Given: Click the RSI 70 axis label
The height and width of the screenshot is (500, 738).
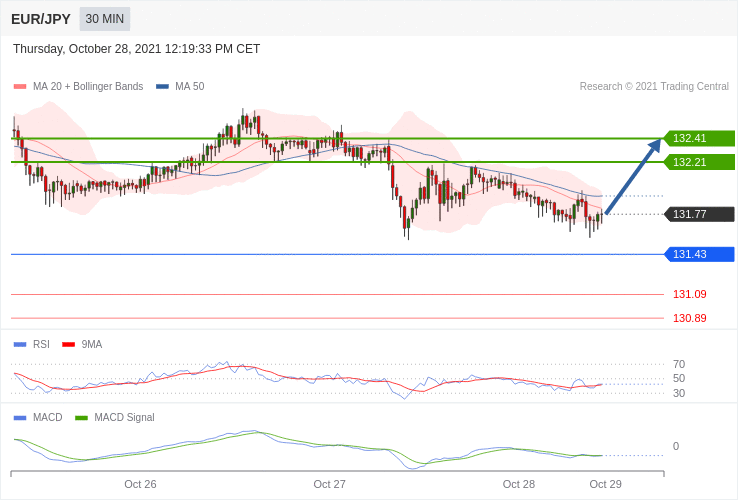Looking at the screenshot, I should (x=679, y=364).
